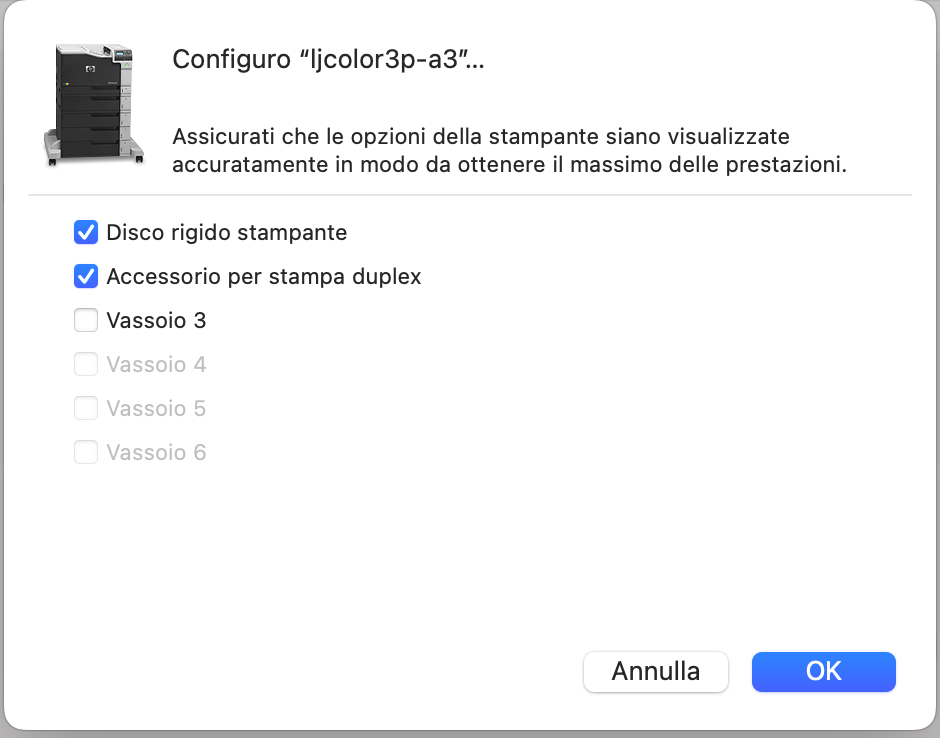Click the 'accuratamente in modo da ottenere' text line
Viewport: 940px width, 738px height.
[510, 164]
